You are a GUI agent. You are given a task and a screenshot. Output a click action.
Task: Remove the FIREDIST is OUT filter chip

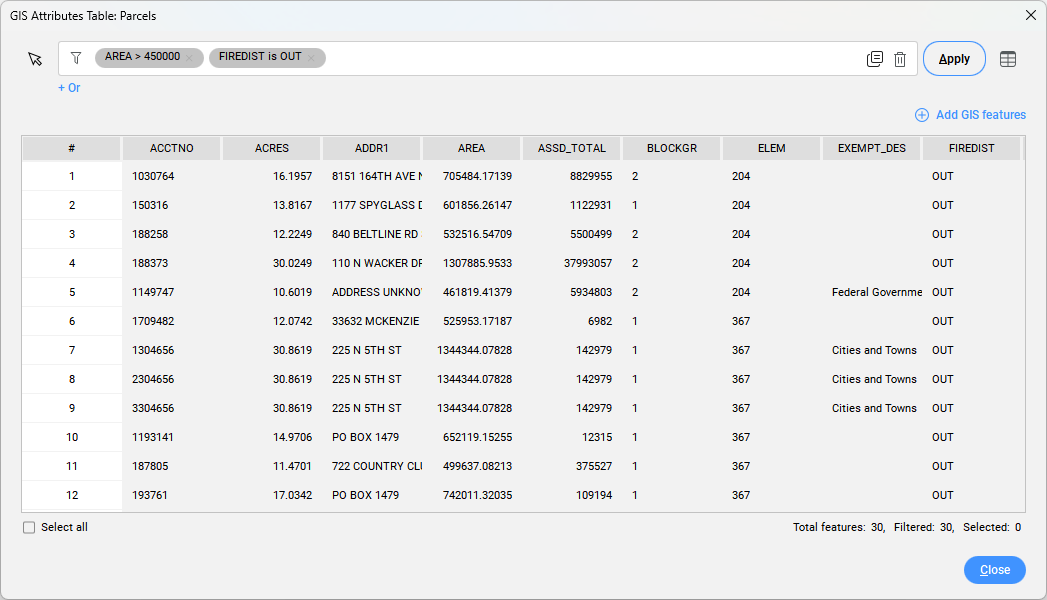311,58
